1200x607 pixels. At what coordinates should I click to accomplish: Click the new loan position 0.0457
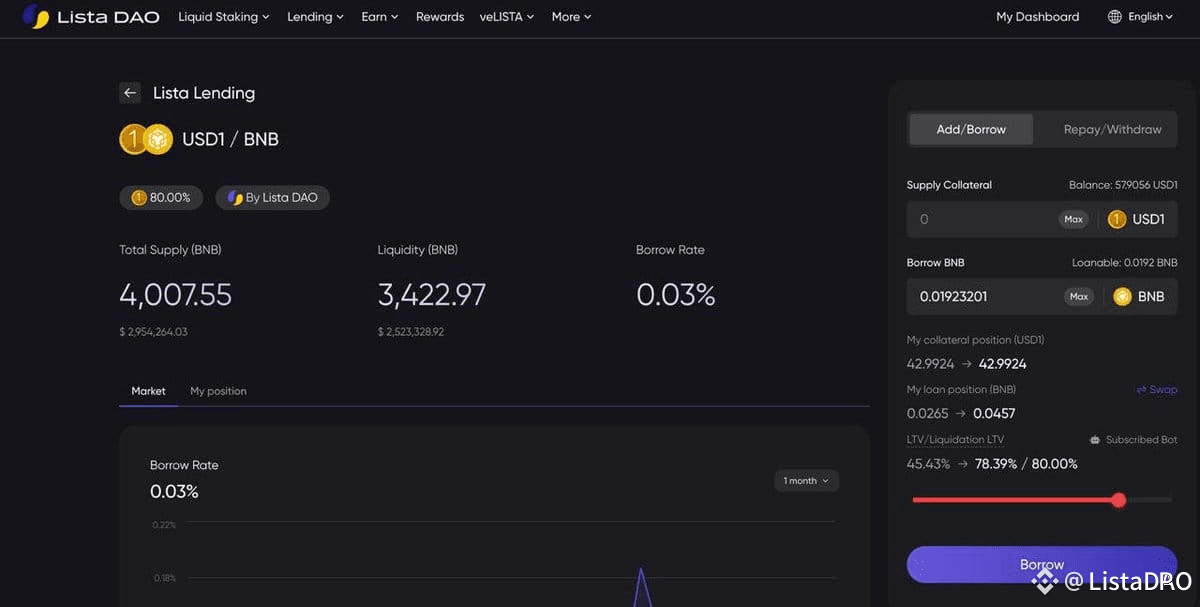pos(994,413)
